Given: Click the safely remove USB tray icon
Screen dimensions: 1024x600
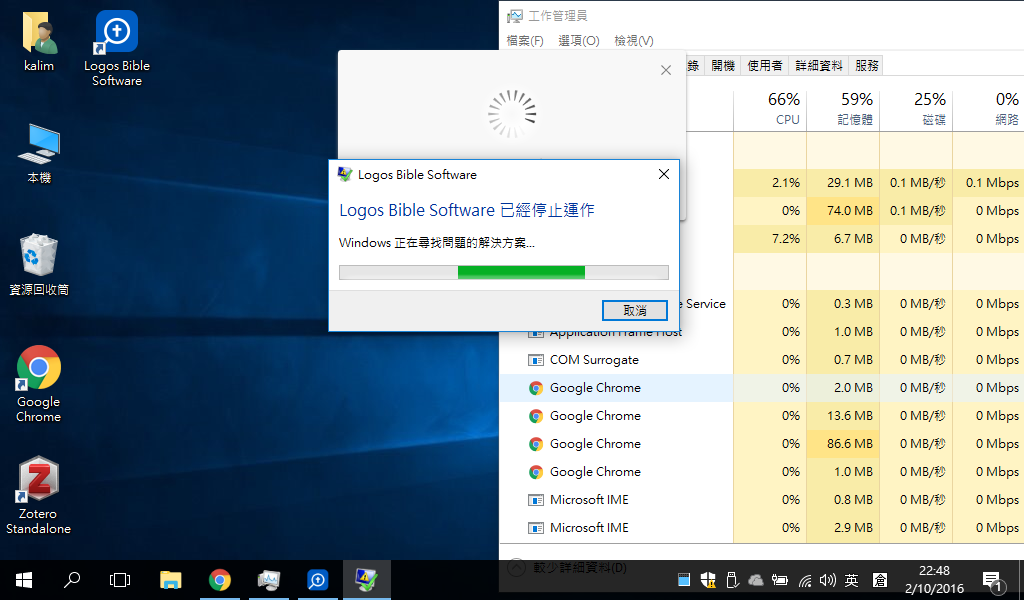Looking at the screenshot, I should pyautogui.click(x=732, y=580).
